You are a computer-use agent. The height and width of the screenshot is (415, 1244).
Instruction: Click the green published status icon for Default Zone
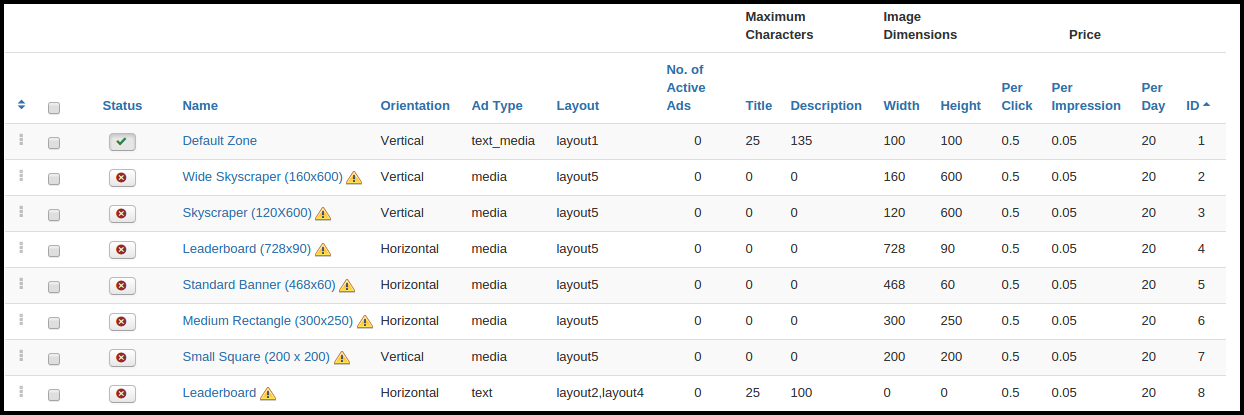point(122,142)
